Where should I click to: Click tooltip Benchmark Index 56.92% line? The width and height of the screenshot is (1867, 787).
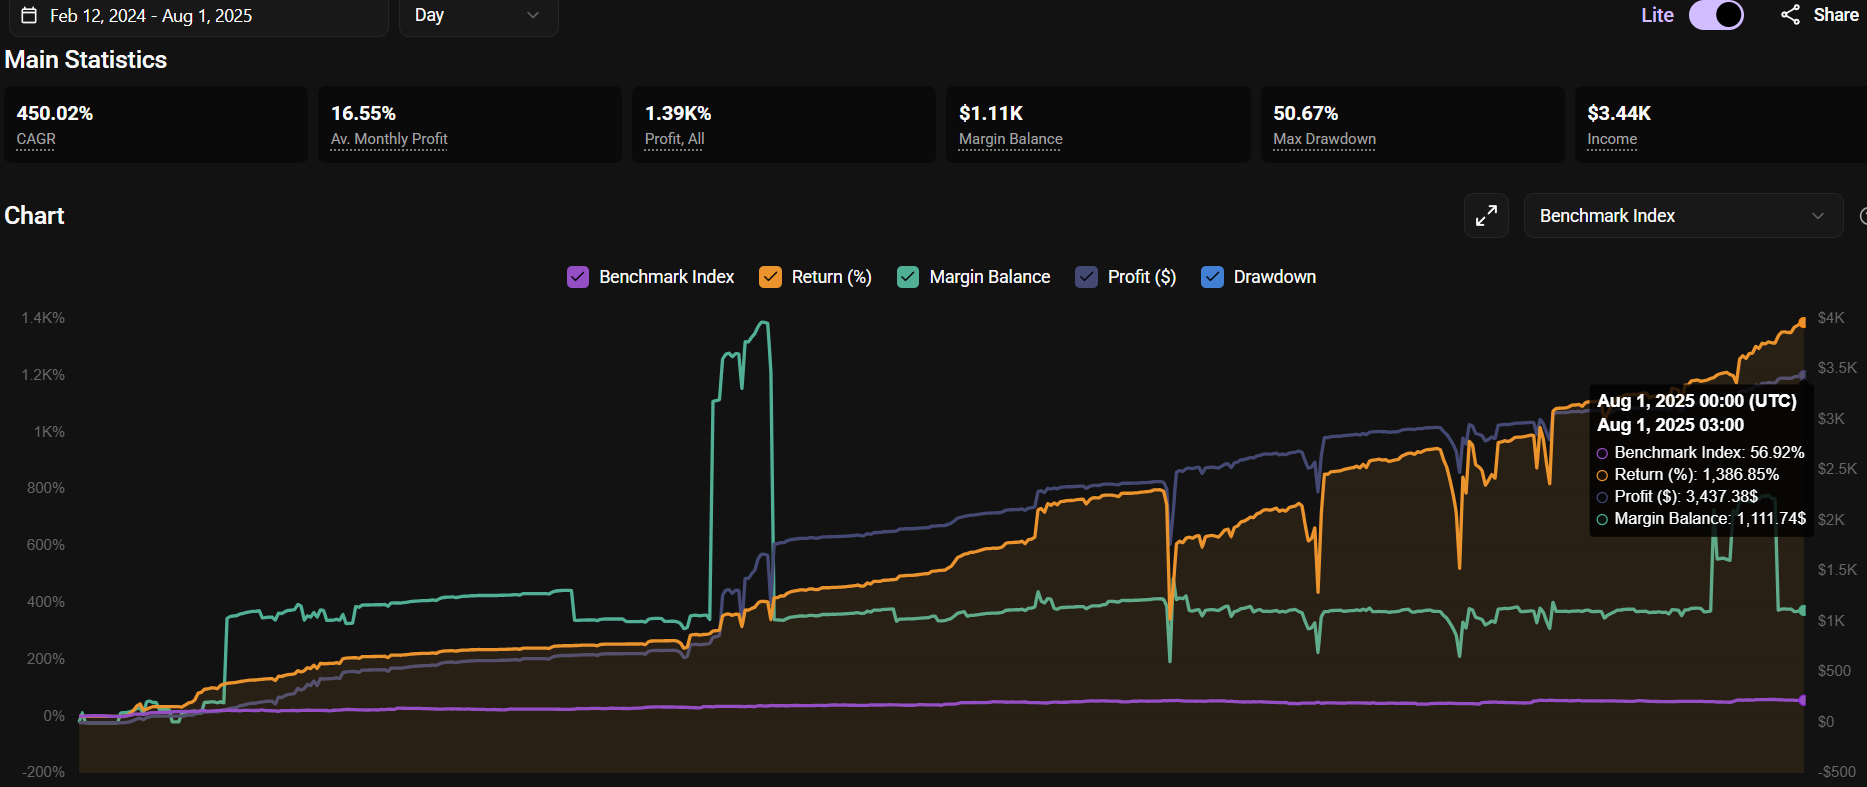[1700, 453]
